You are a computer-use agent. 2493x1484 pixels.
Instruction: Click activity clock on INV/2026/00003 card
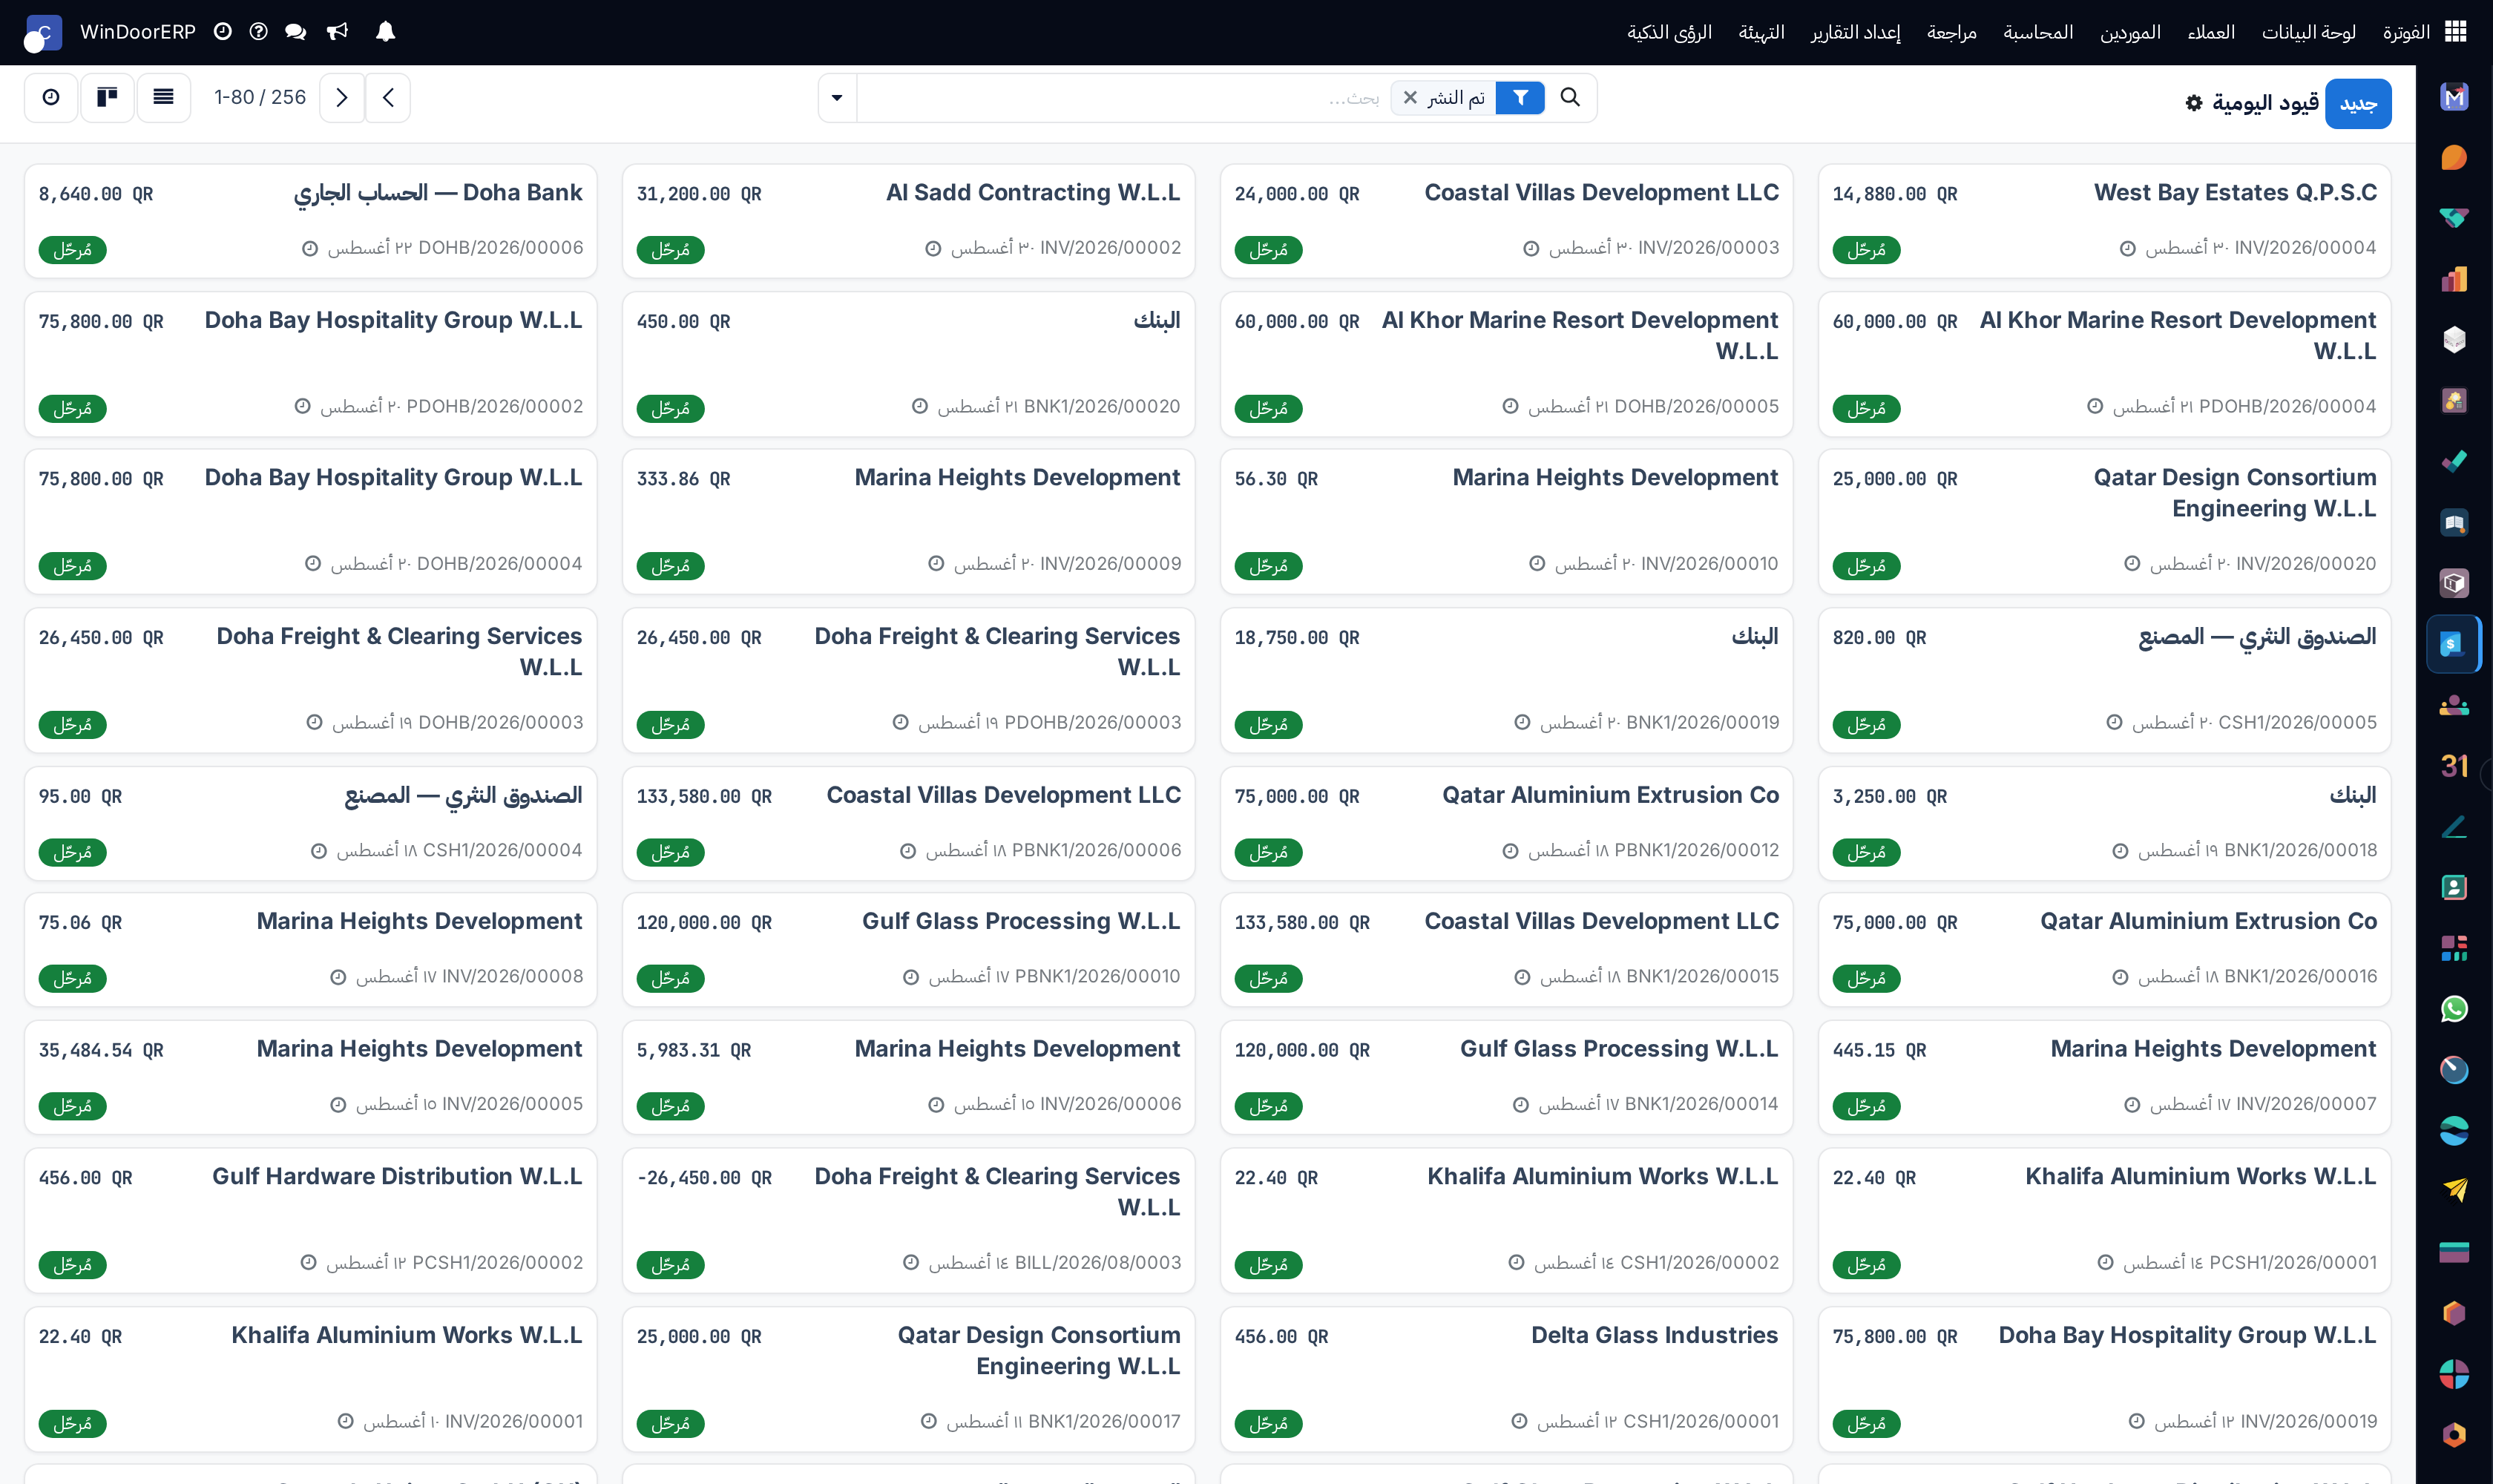point(1530,248)
